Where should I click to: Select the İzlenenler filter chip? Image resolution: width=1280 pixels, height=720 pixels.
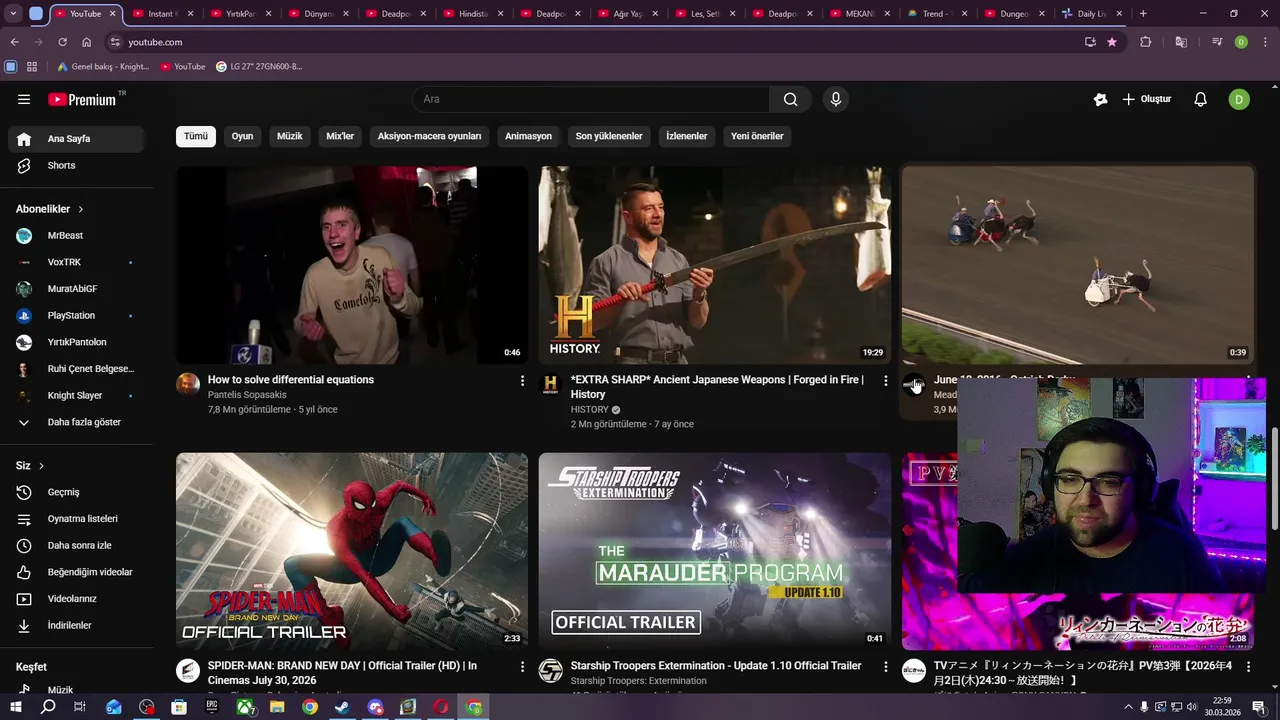[687, 136]
